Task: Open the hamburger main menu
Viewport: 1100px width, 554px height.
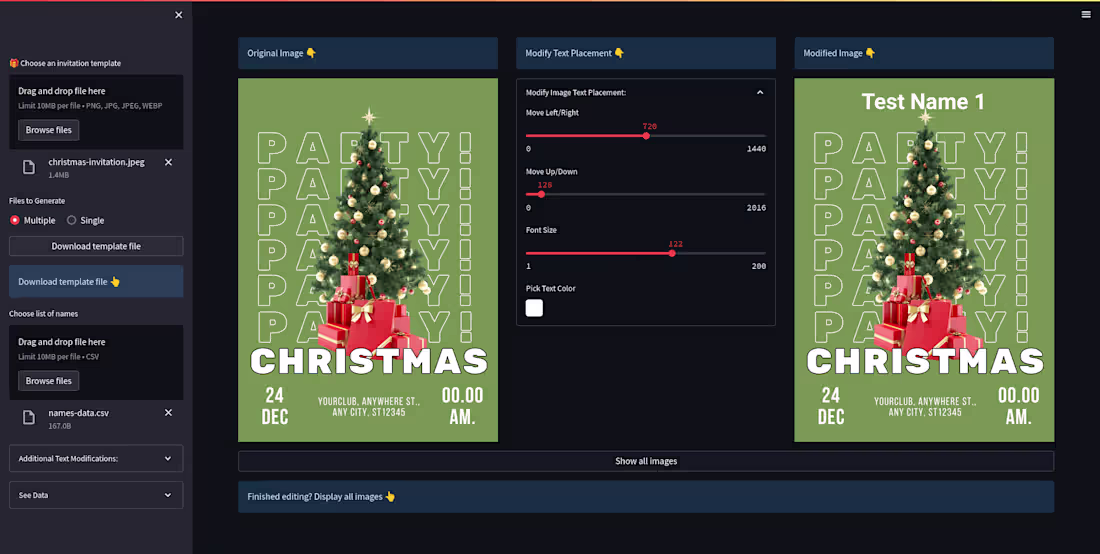Action: point(1086,14)
